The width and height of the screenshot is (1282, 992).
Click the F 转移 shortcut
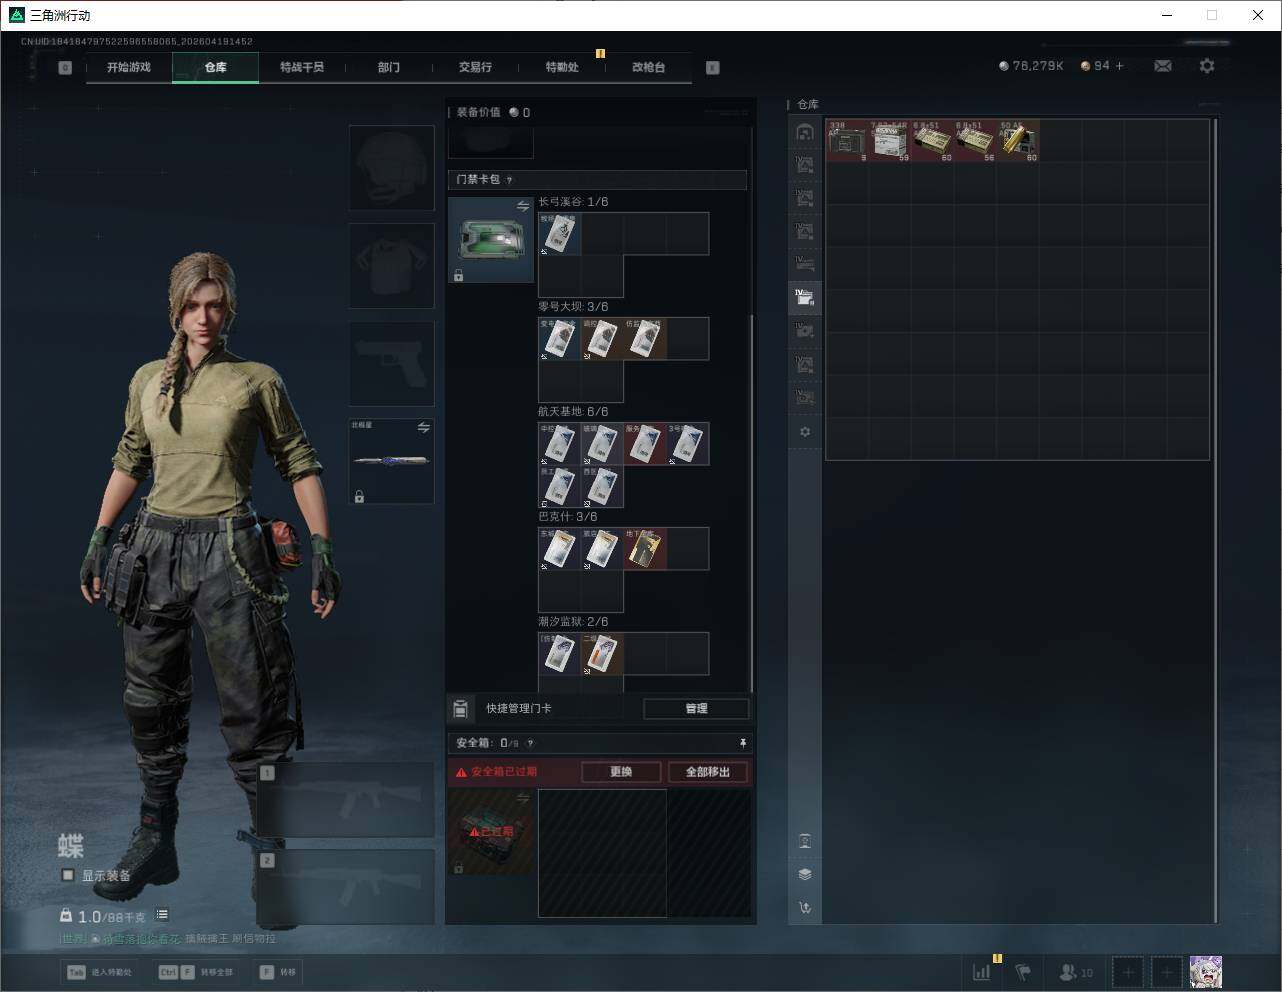[x=278, y=972]
